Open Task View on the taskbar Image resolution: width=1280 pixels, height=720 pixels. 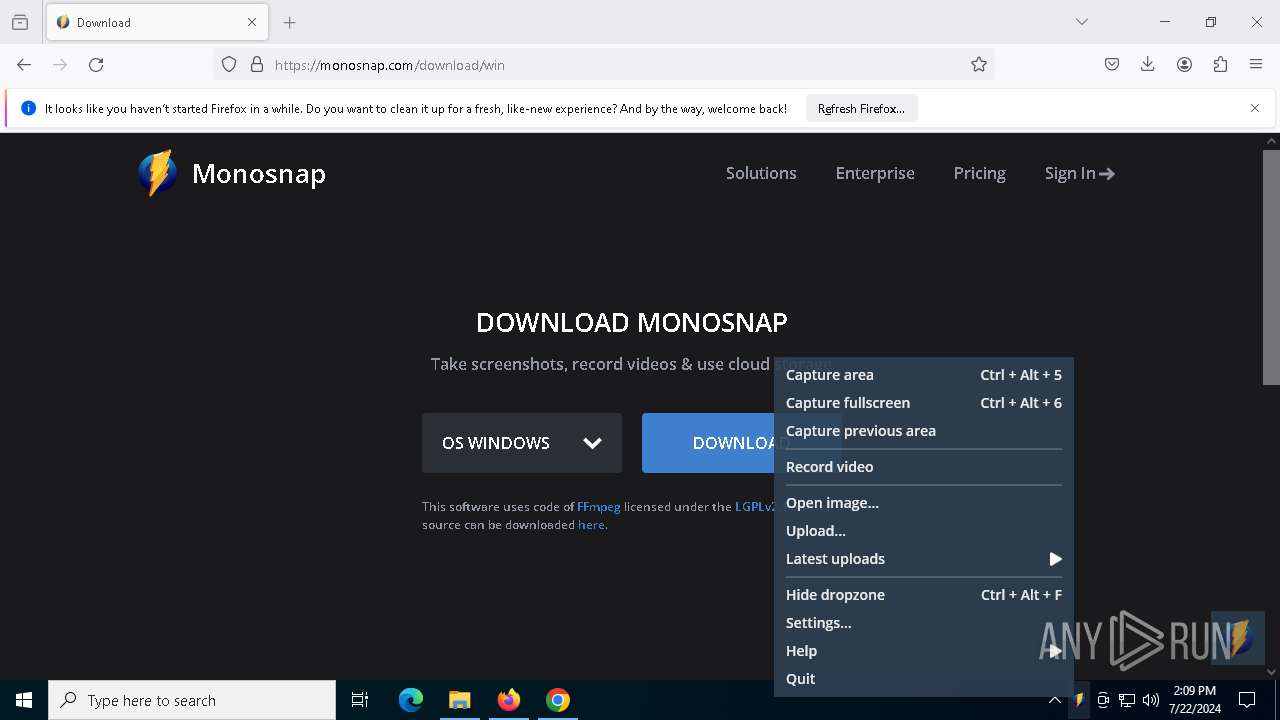[360, 700]
